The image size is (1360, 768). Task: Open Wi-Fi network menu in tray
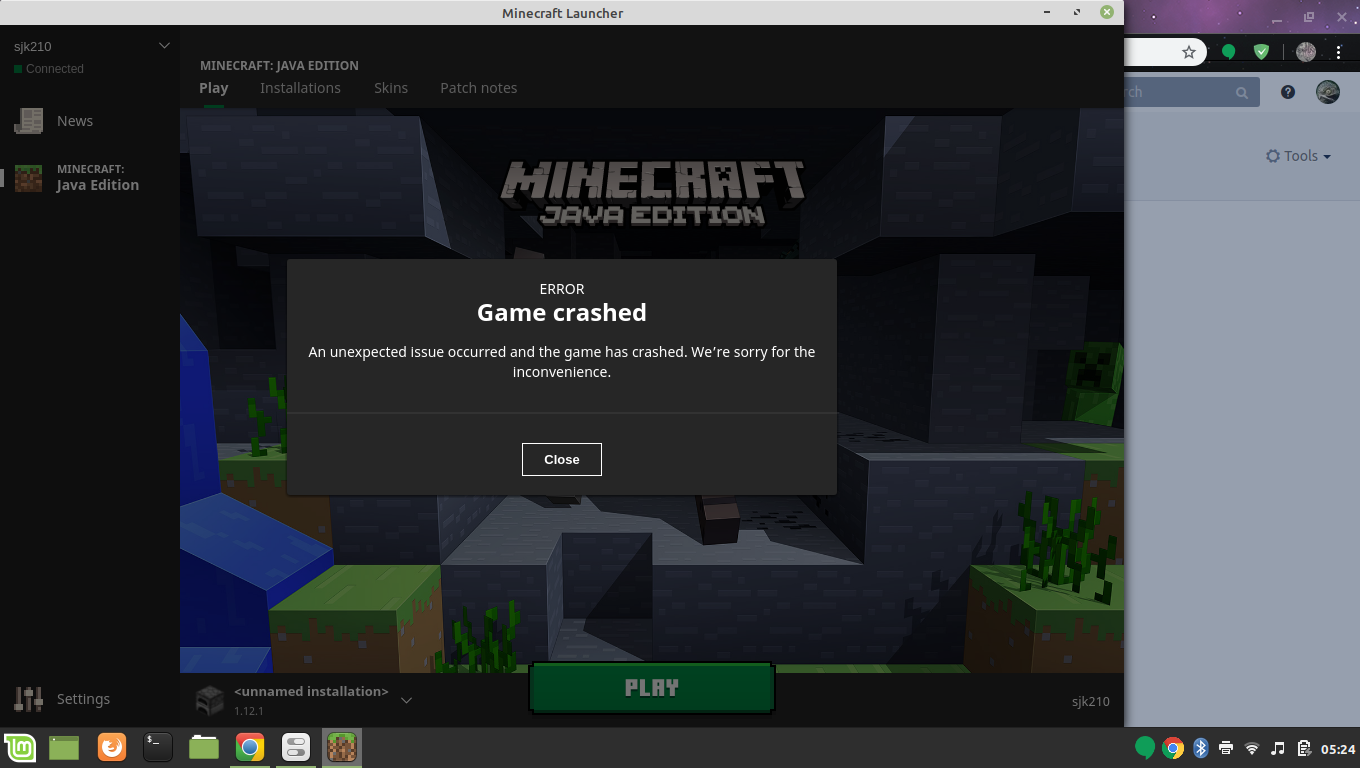point(1252,748)
